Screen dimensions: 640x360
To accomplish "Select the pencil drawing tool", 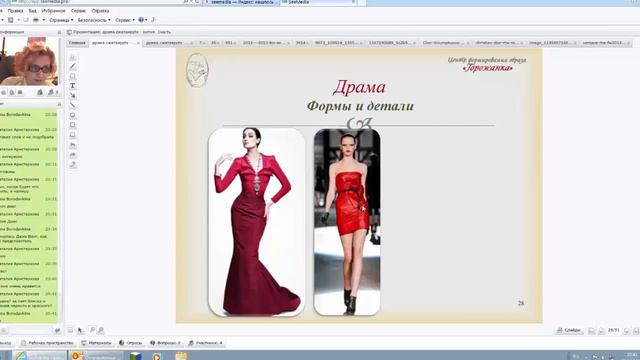I will [73, 67].
